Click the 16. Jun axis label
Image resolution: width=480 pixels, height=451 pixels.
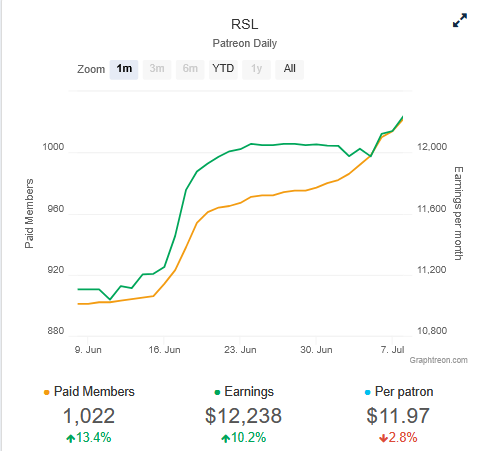coord(164,350)
